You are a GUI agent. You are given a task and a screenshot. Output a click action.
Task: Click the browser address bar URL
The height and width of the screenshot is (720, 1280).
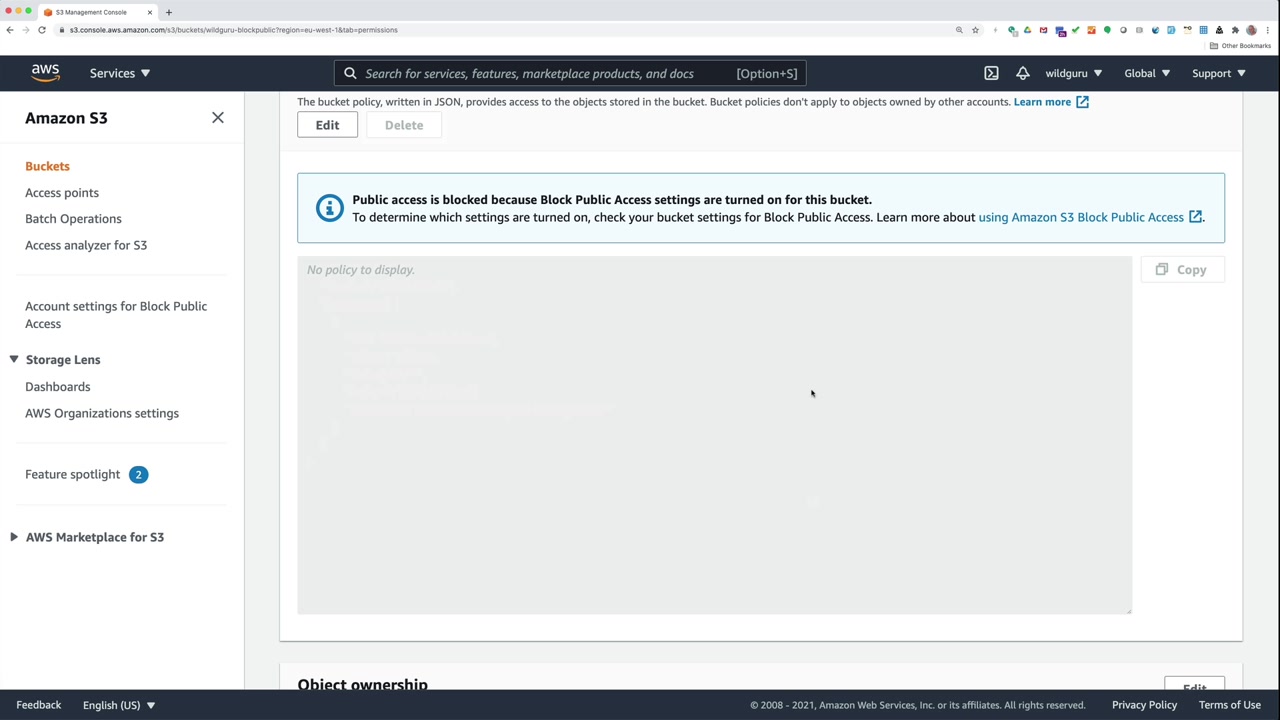(234, 30)
